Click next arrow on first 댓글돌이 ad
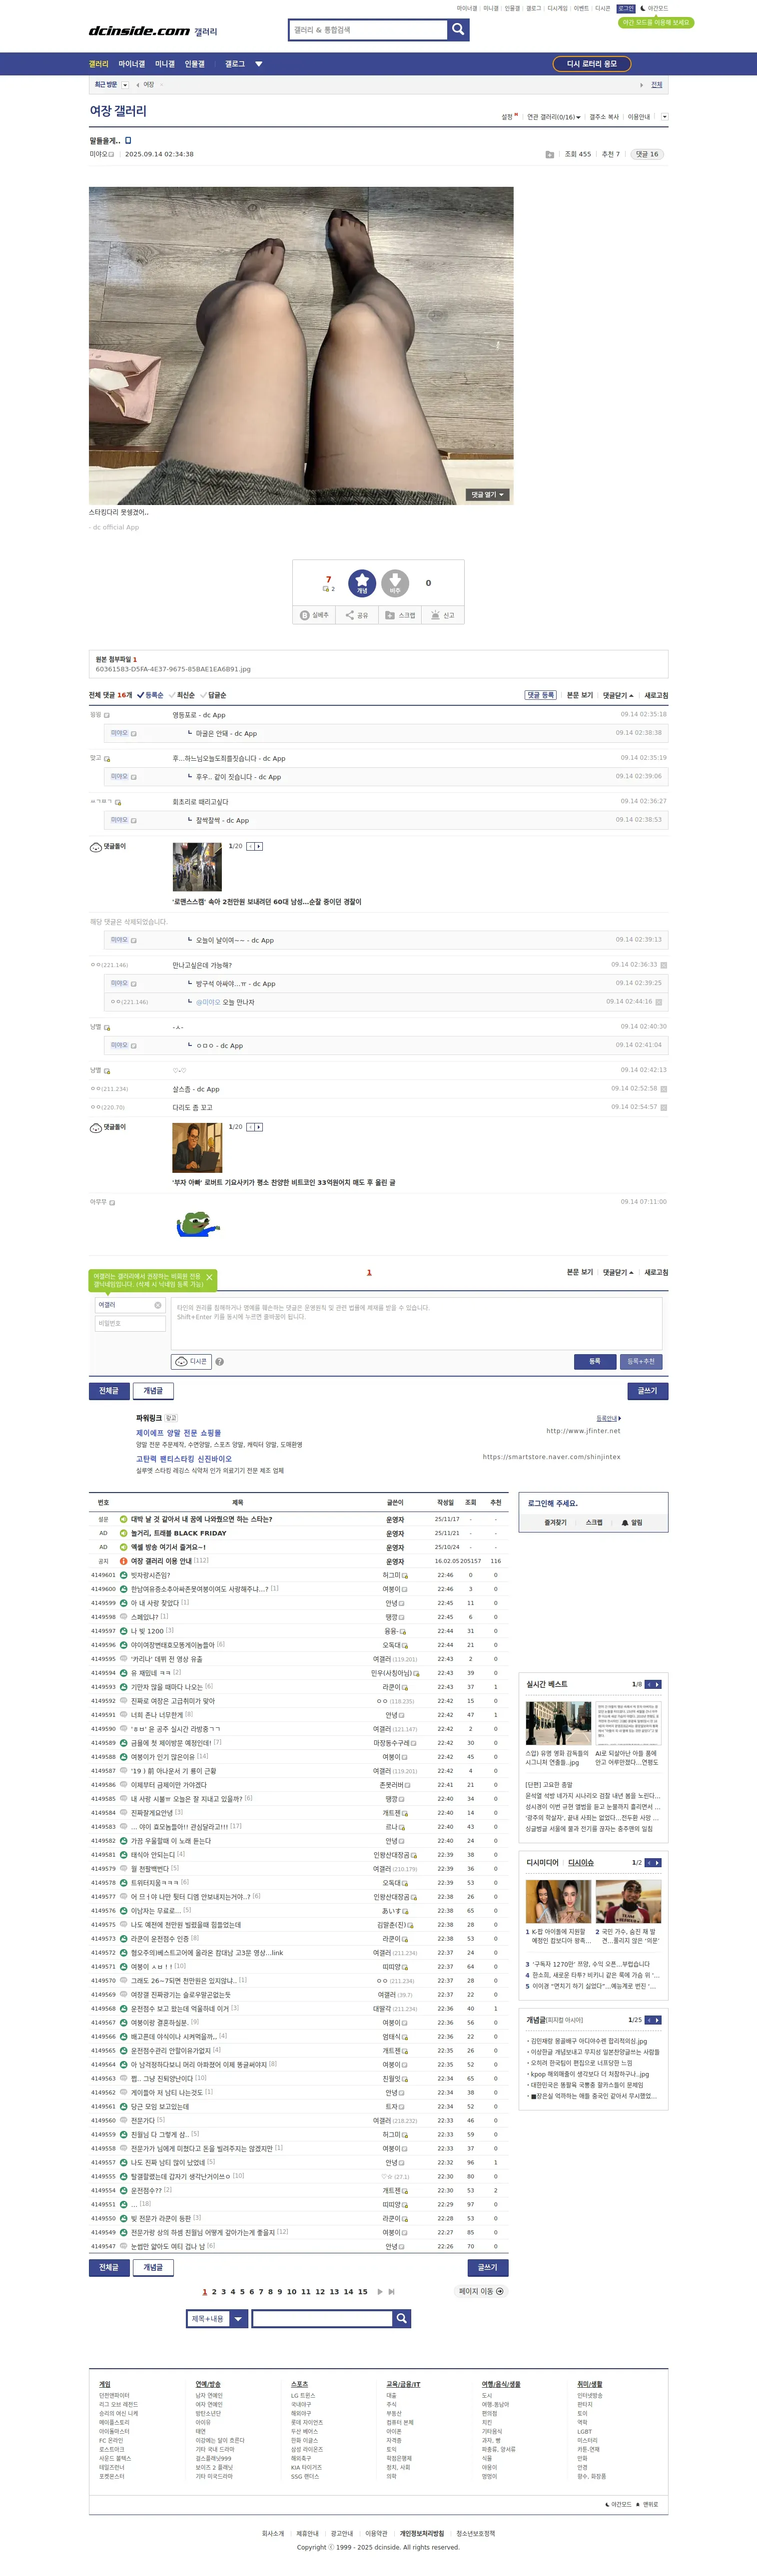Screen dimensions: 757x2576 [x=259, y=846]
